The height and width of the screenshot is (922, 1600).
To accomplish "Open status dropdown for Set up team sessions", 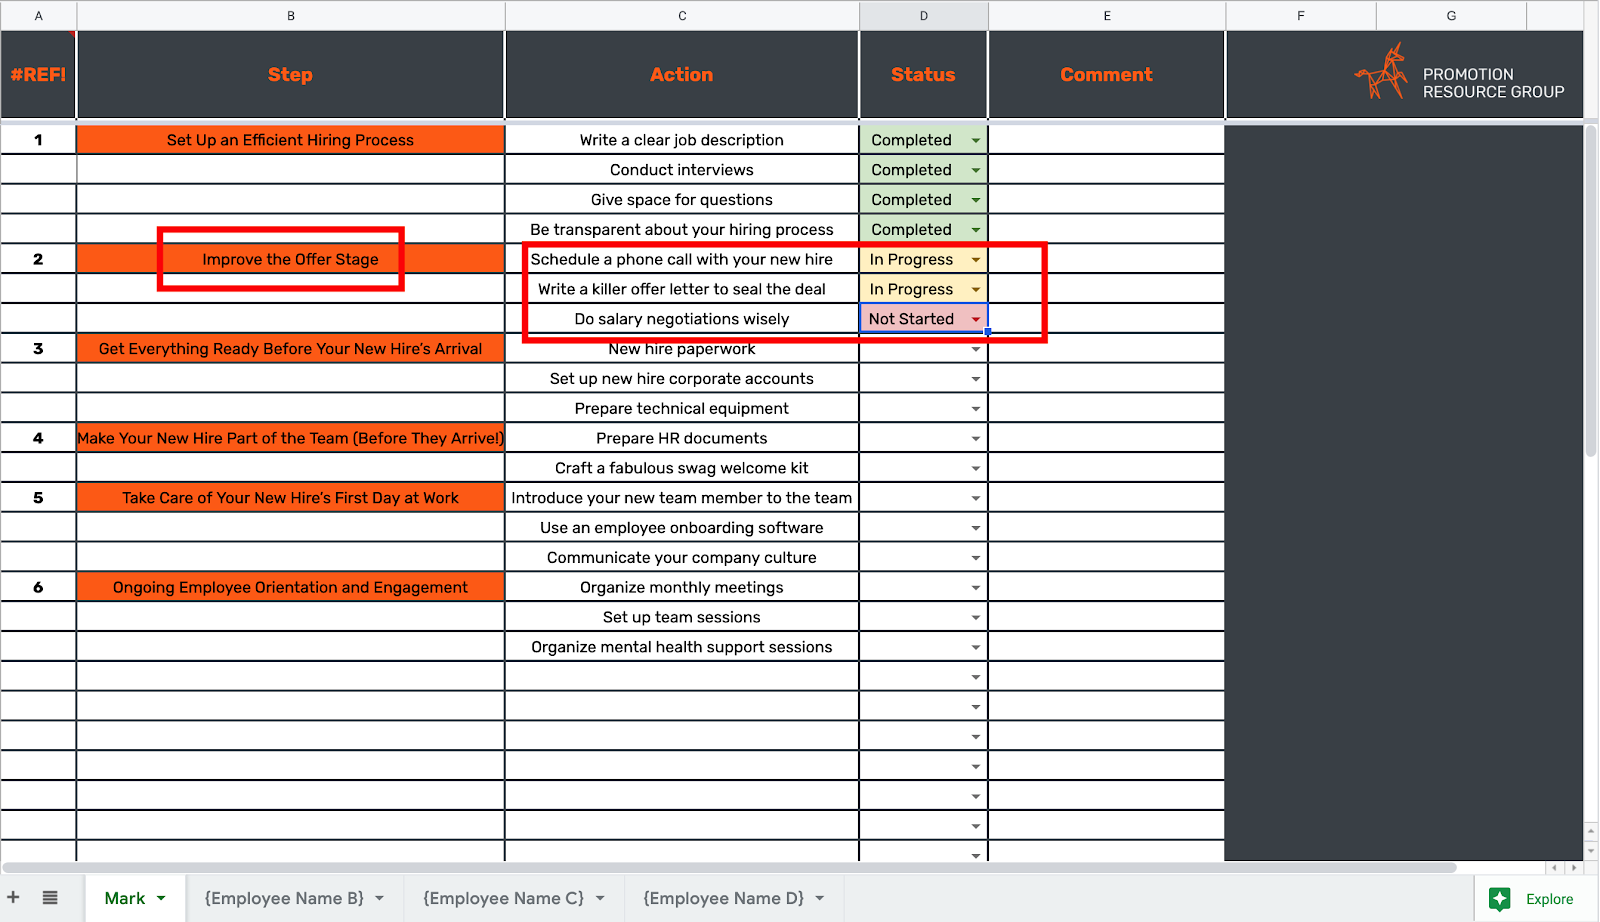I will point(976,618).
